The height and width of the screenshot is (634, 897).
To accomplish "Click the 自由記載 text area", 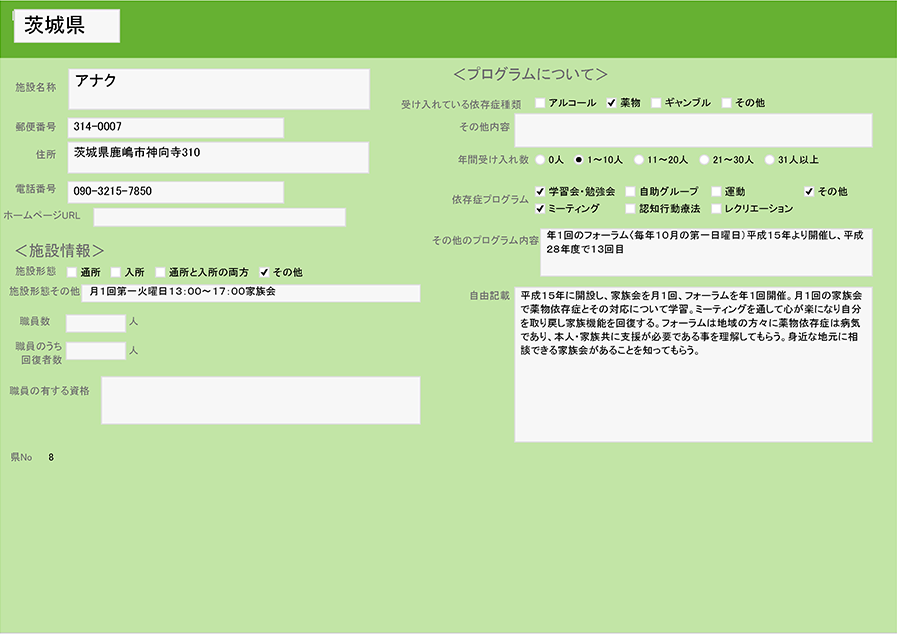I will (x=693, y=365).
